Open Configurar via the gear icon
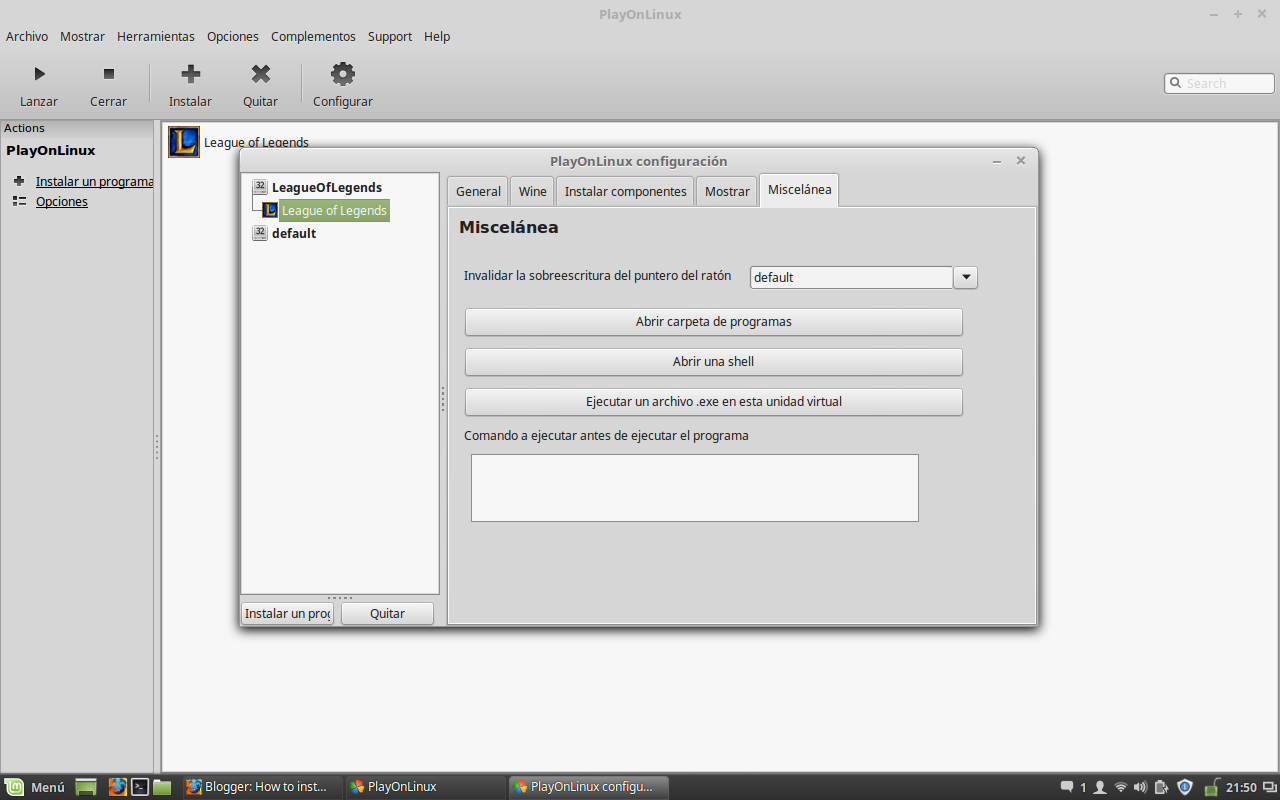This screenshot has width=1280, height=800. click(343, 73)
